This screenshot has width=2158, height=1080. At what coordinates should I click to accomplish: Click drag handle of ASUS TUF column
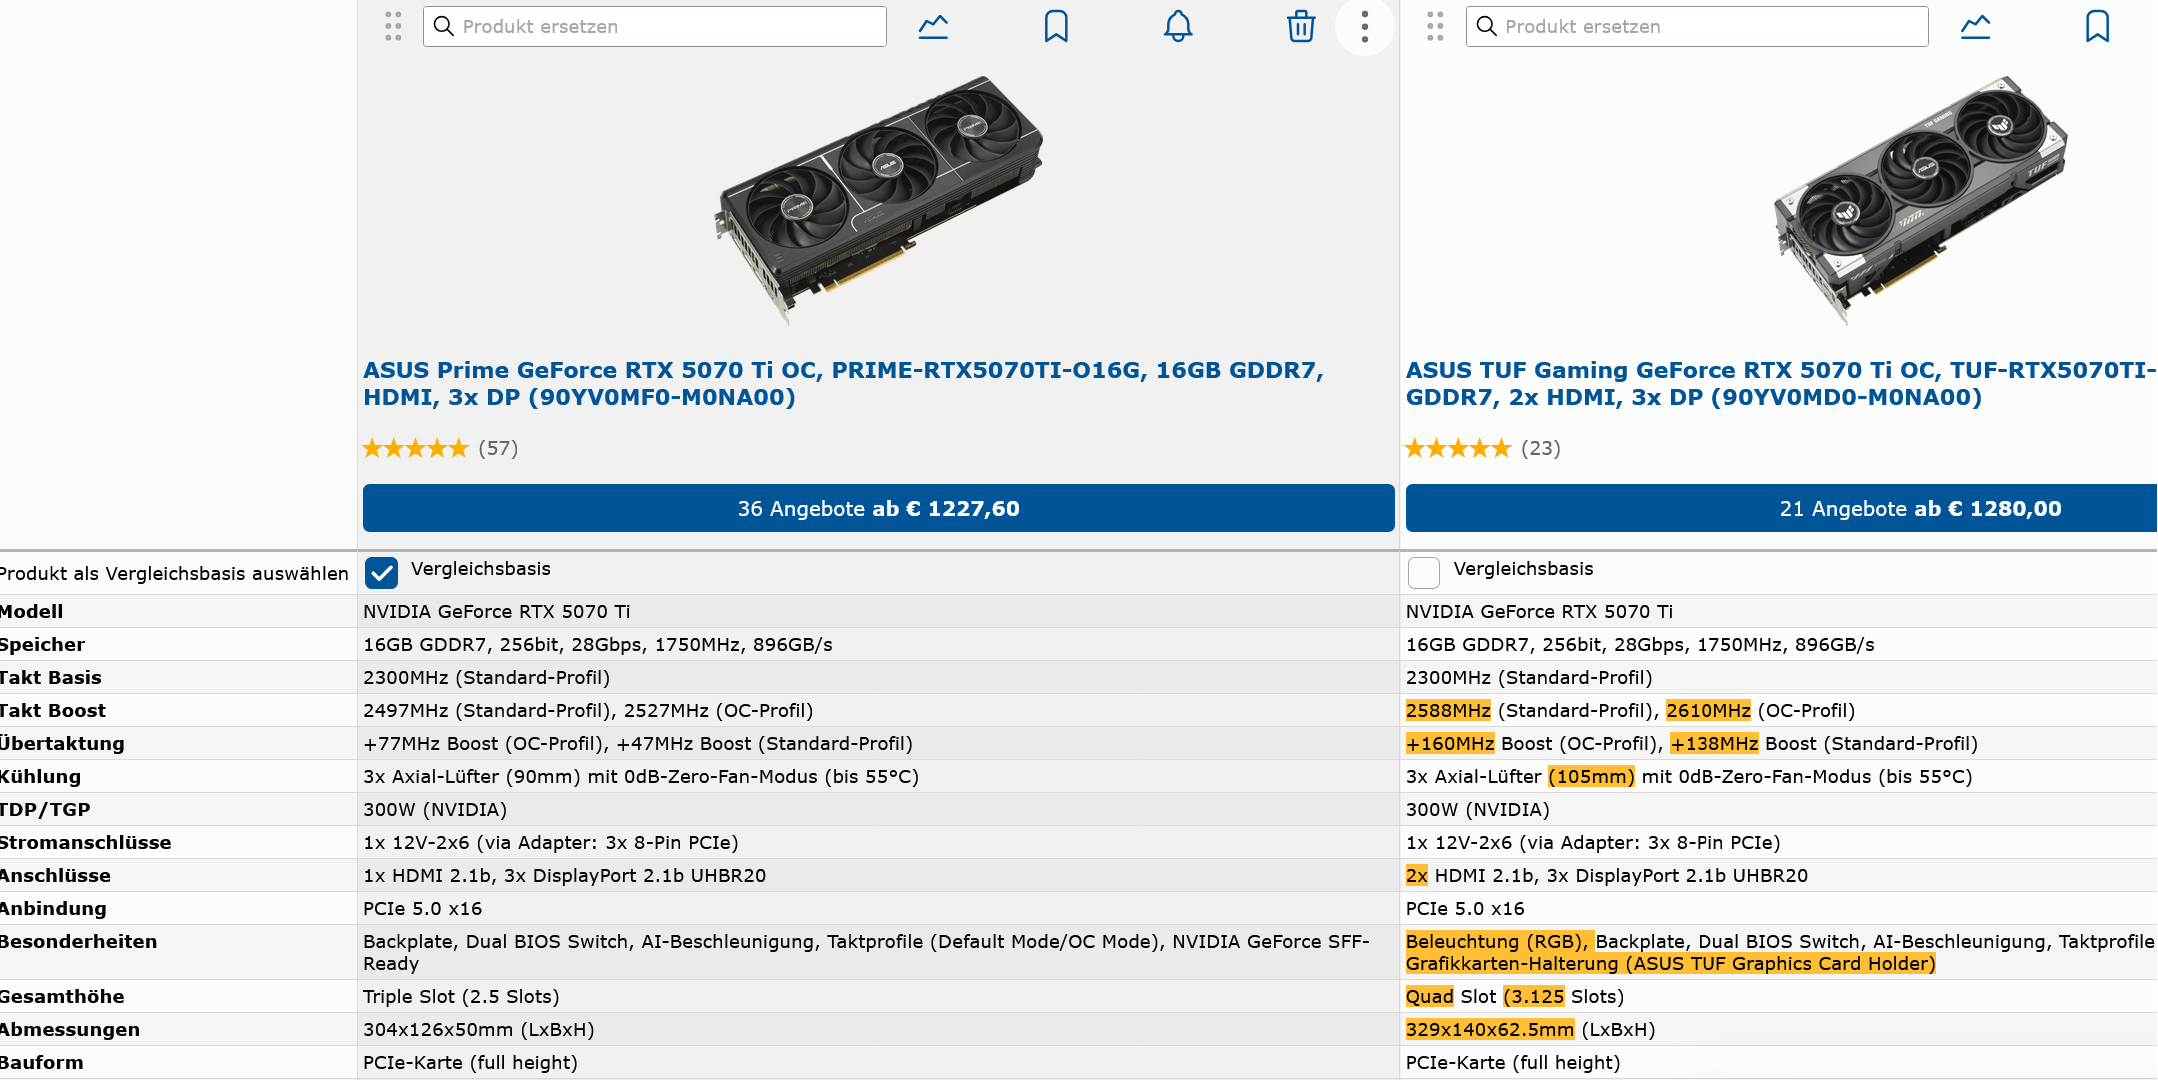1435,26
